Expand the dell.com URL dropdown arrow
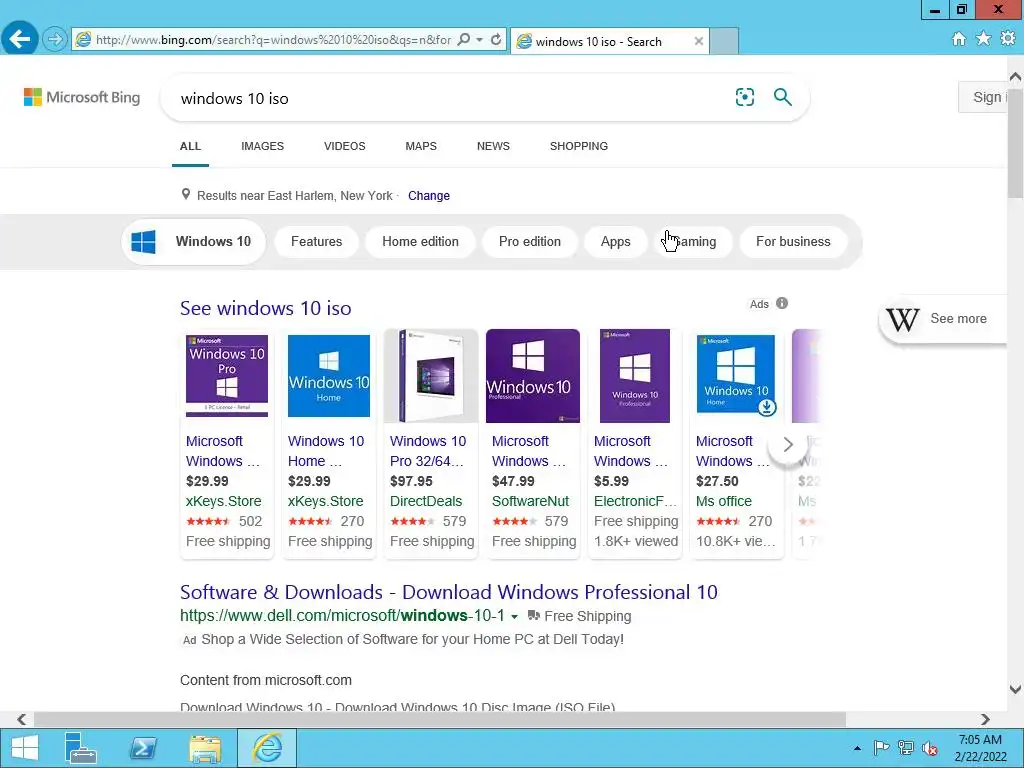The image size is (1024, 768). tap(514, 616)
